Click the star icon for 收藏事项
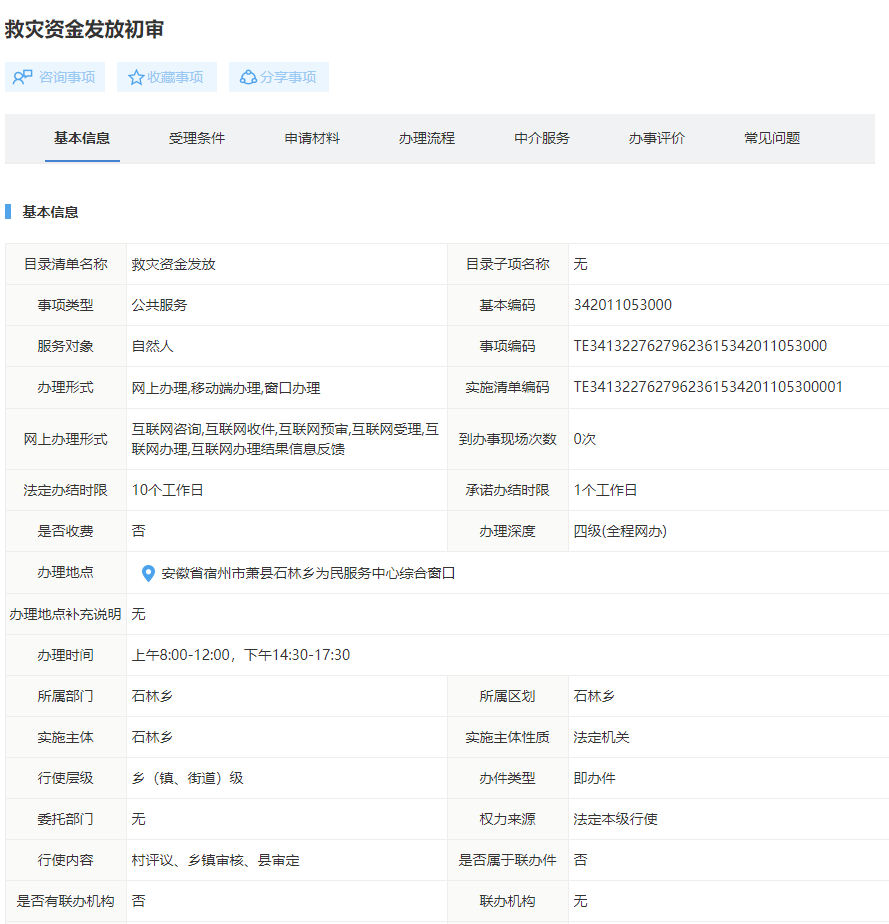The image size is (889, 924). 136,77
